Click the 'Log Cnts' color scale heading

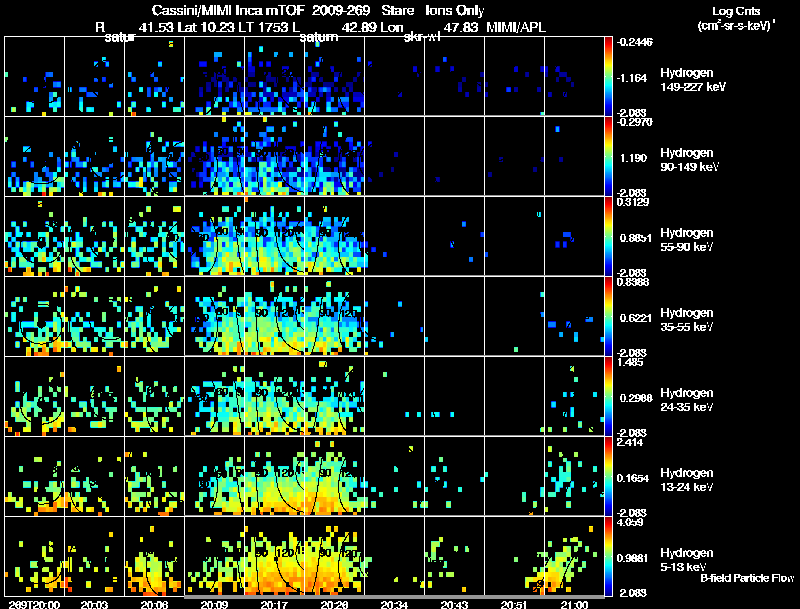(736, 11)
